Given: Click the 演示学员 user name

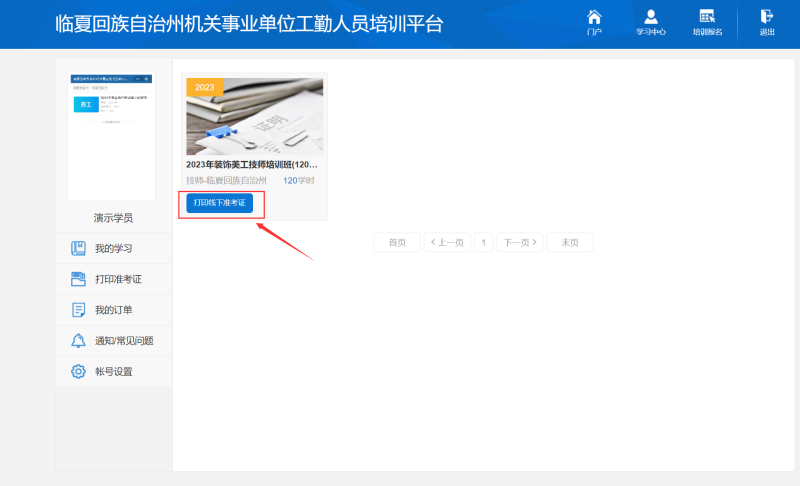Looking at the screenshot, I should coord(113,217).
